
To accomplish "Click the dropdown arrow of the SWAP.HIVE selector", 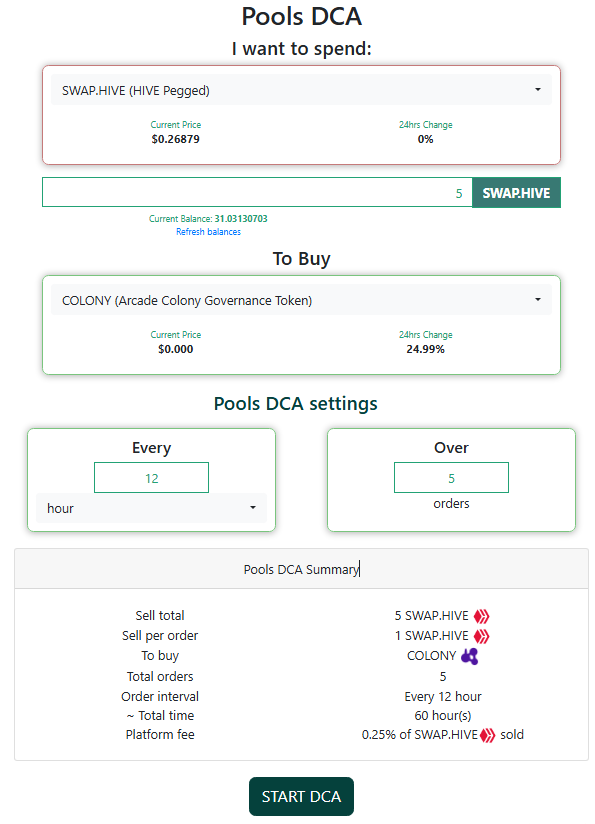I will [538, 90].
